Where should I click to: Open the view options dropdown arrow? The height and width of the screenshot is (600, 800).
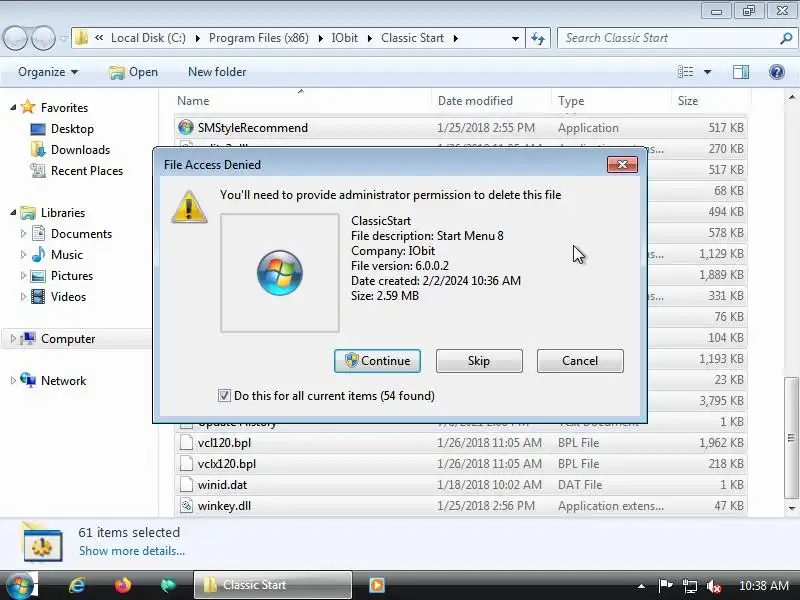(708, 72)
